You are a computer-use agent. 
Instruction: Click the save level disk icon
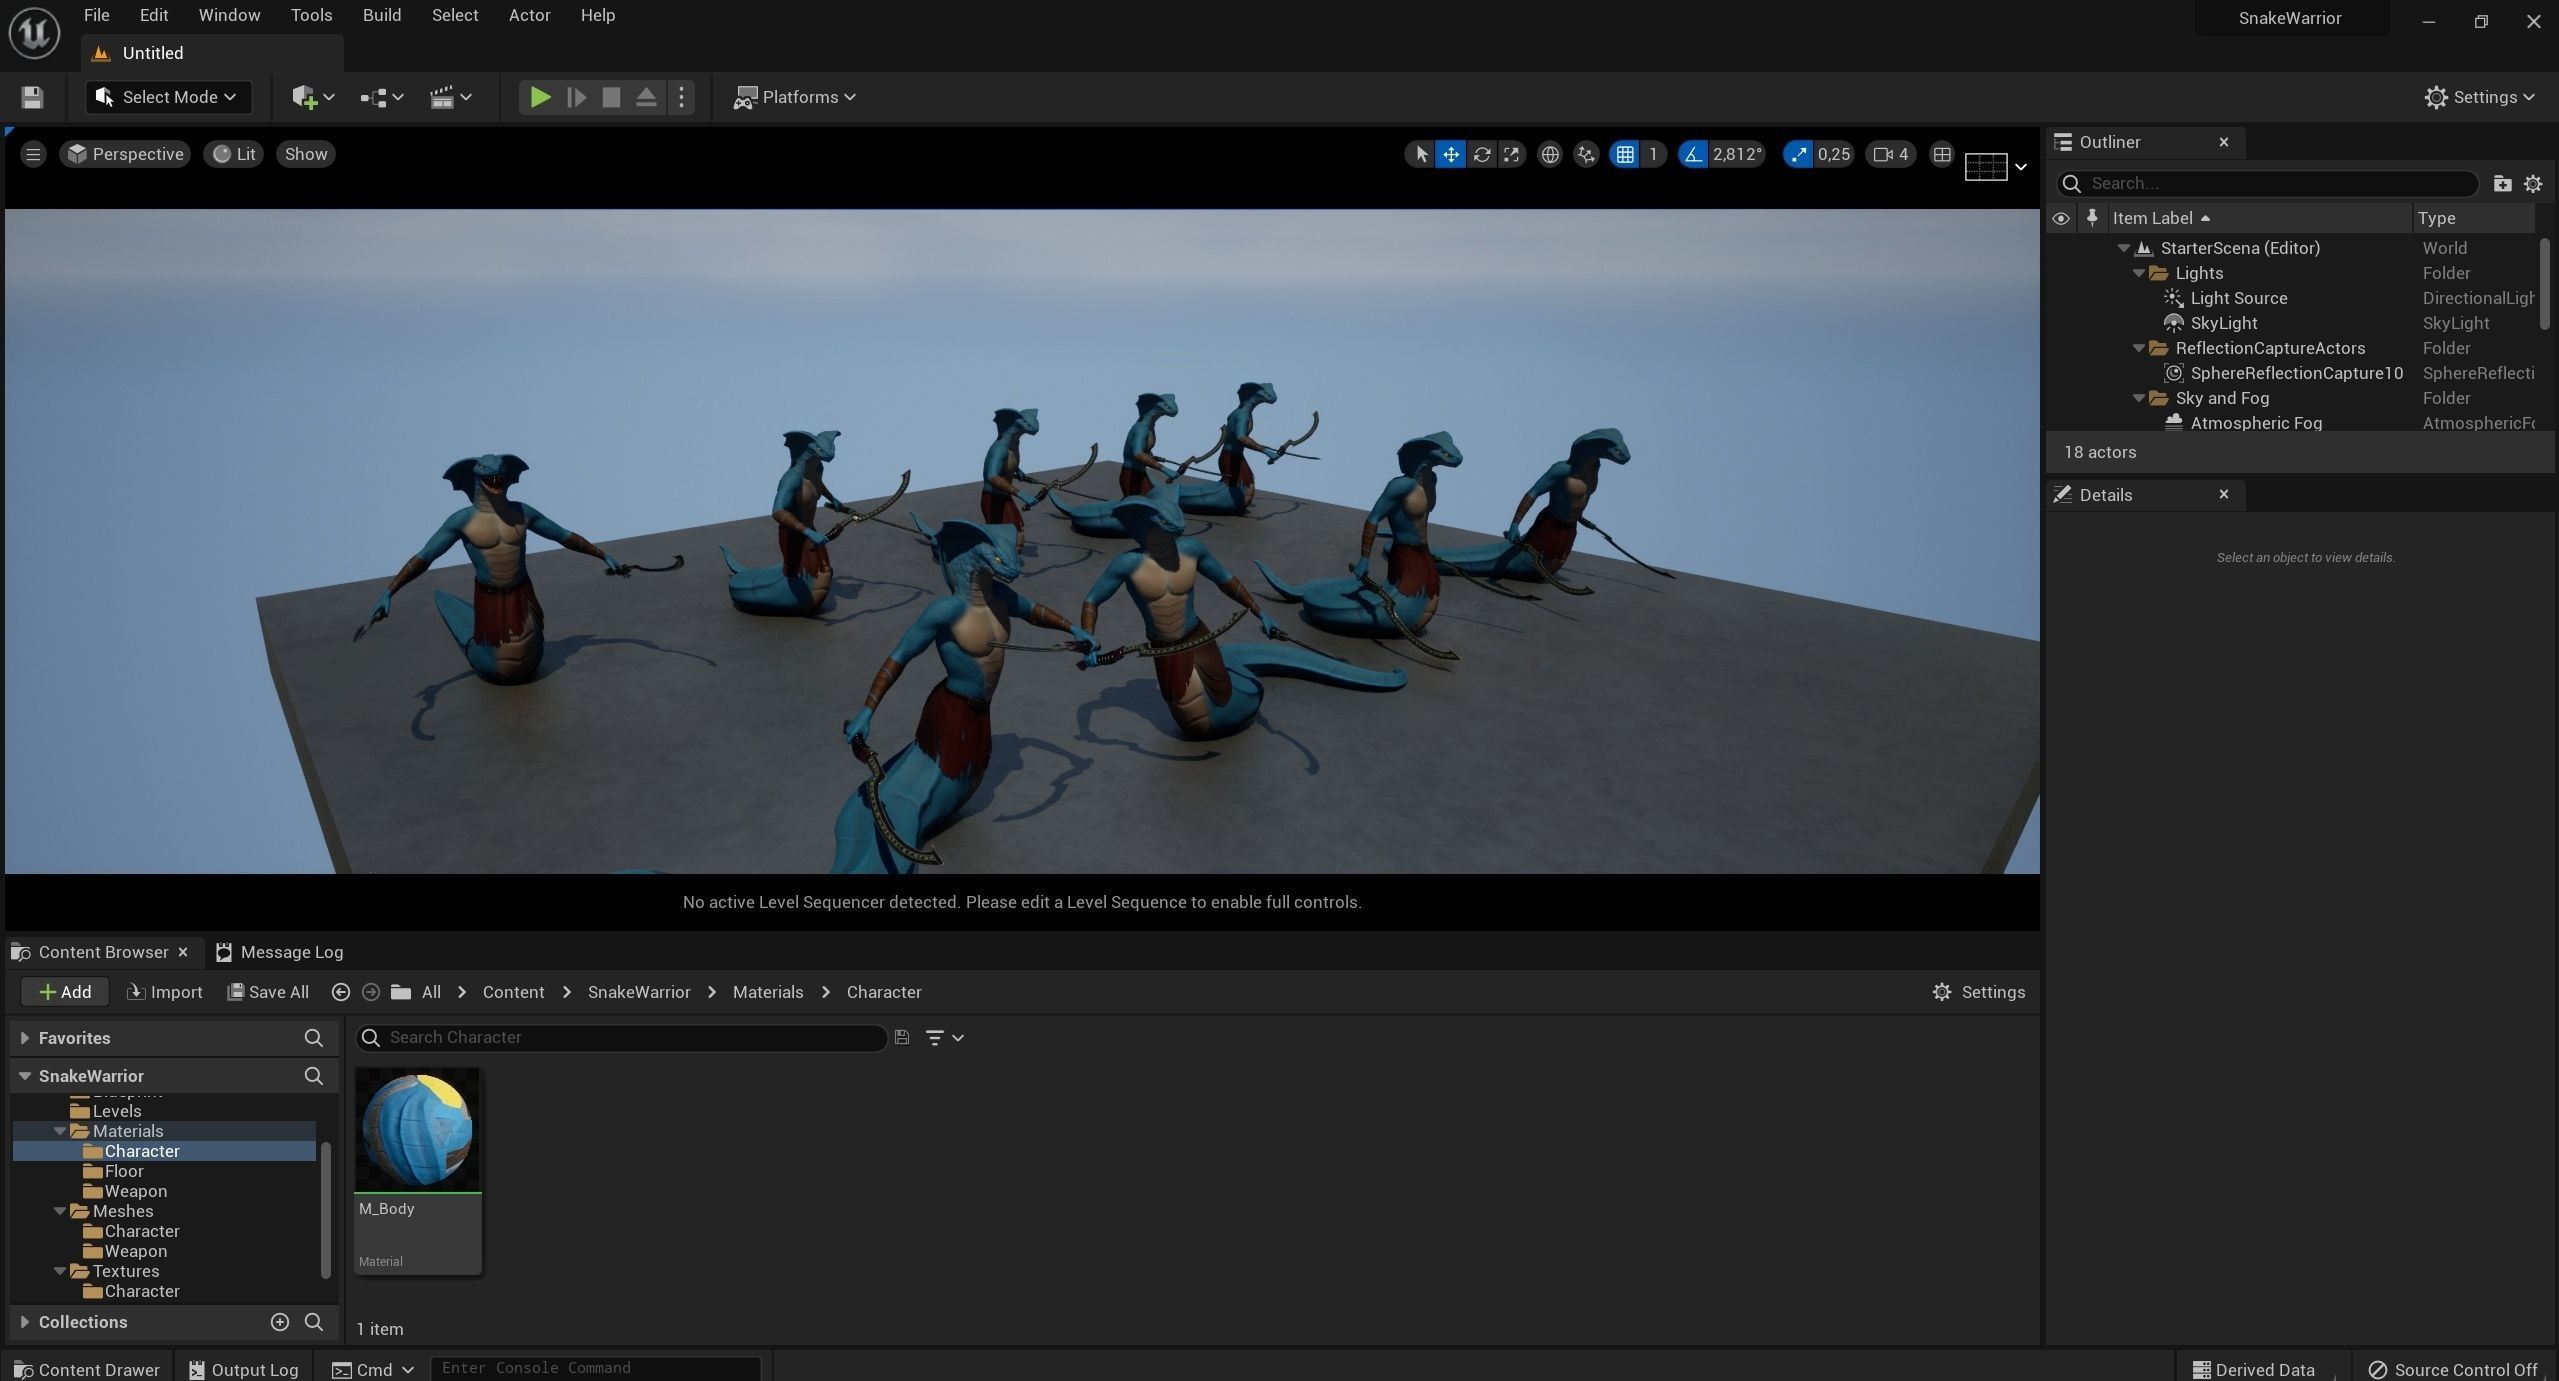click(32, 97)
